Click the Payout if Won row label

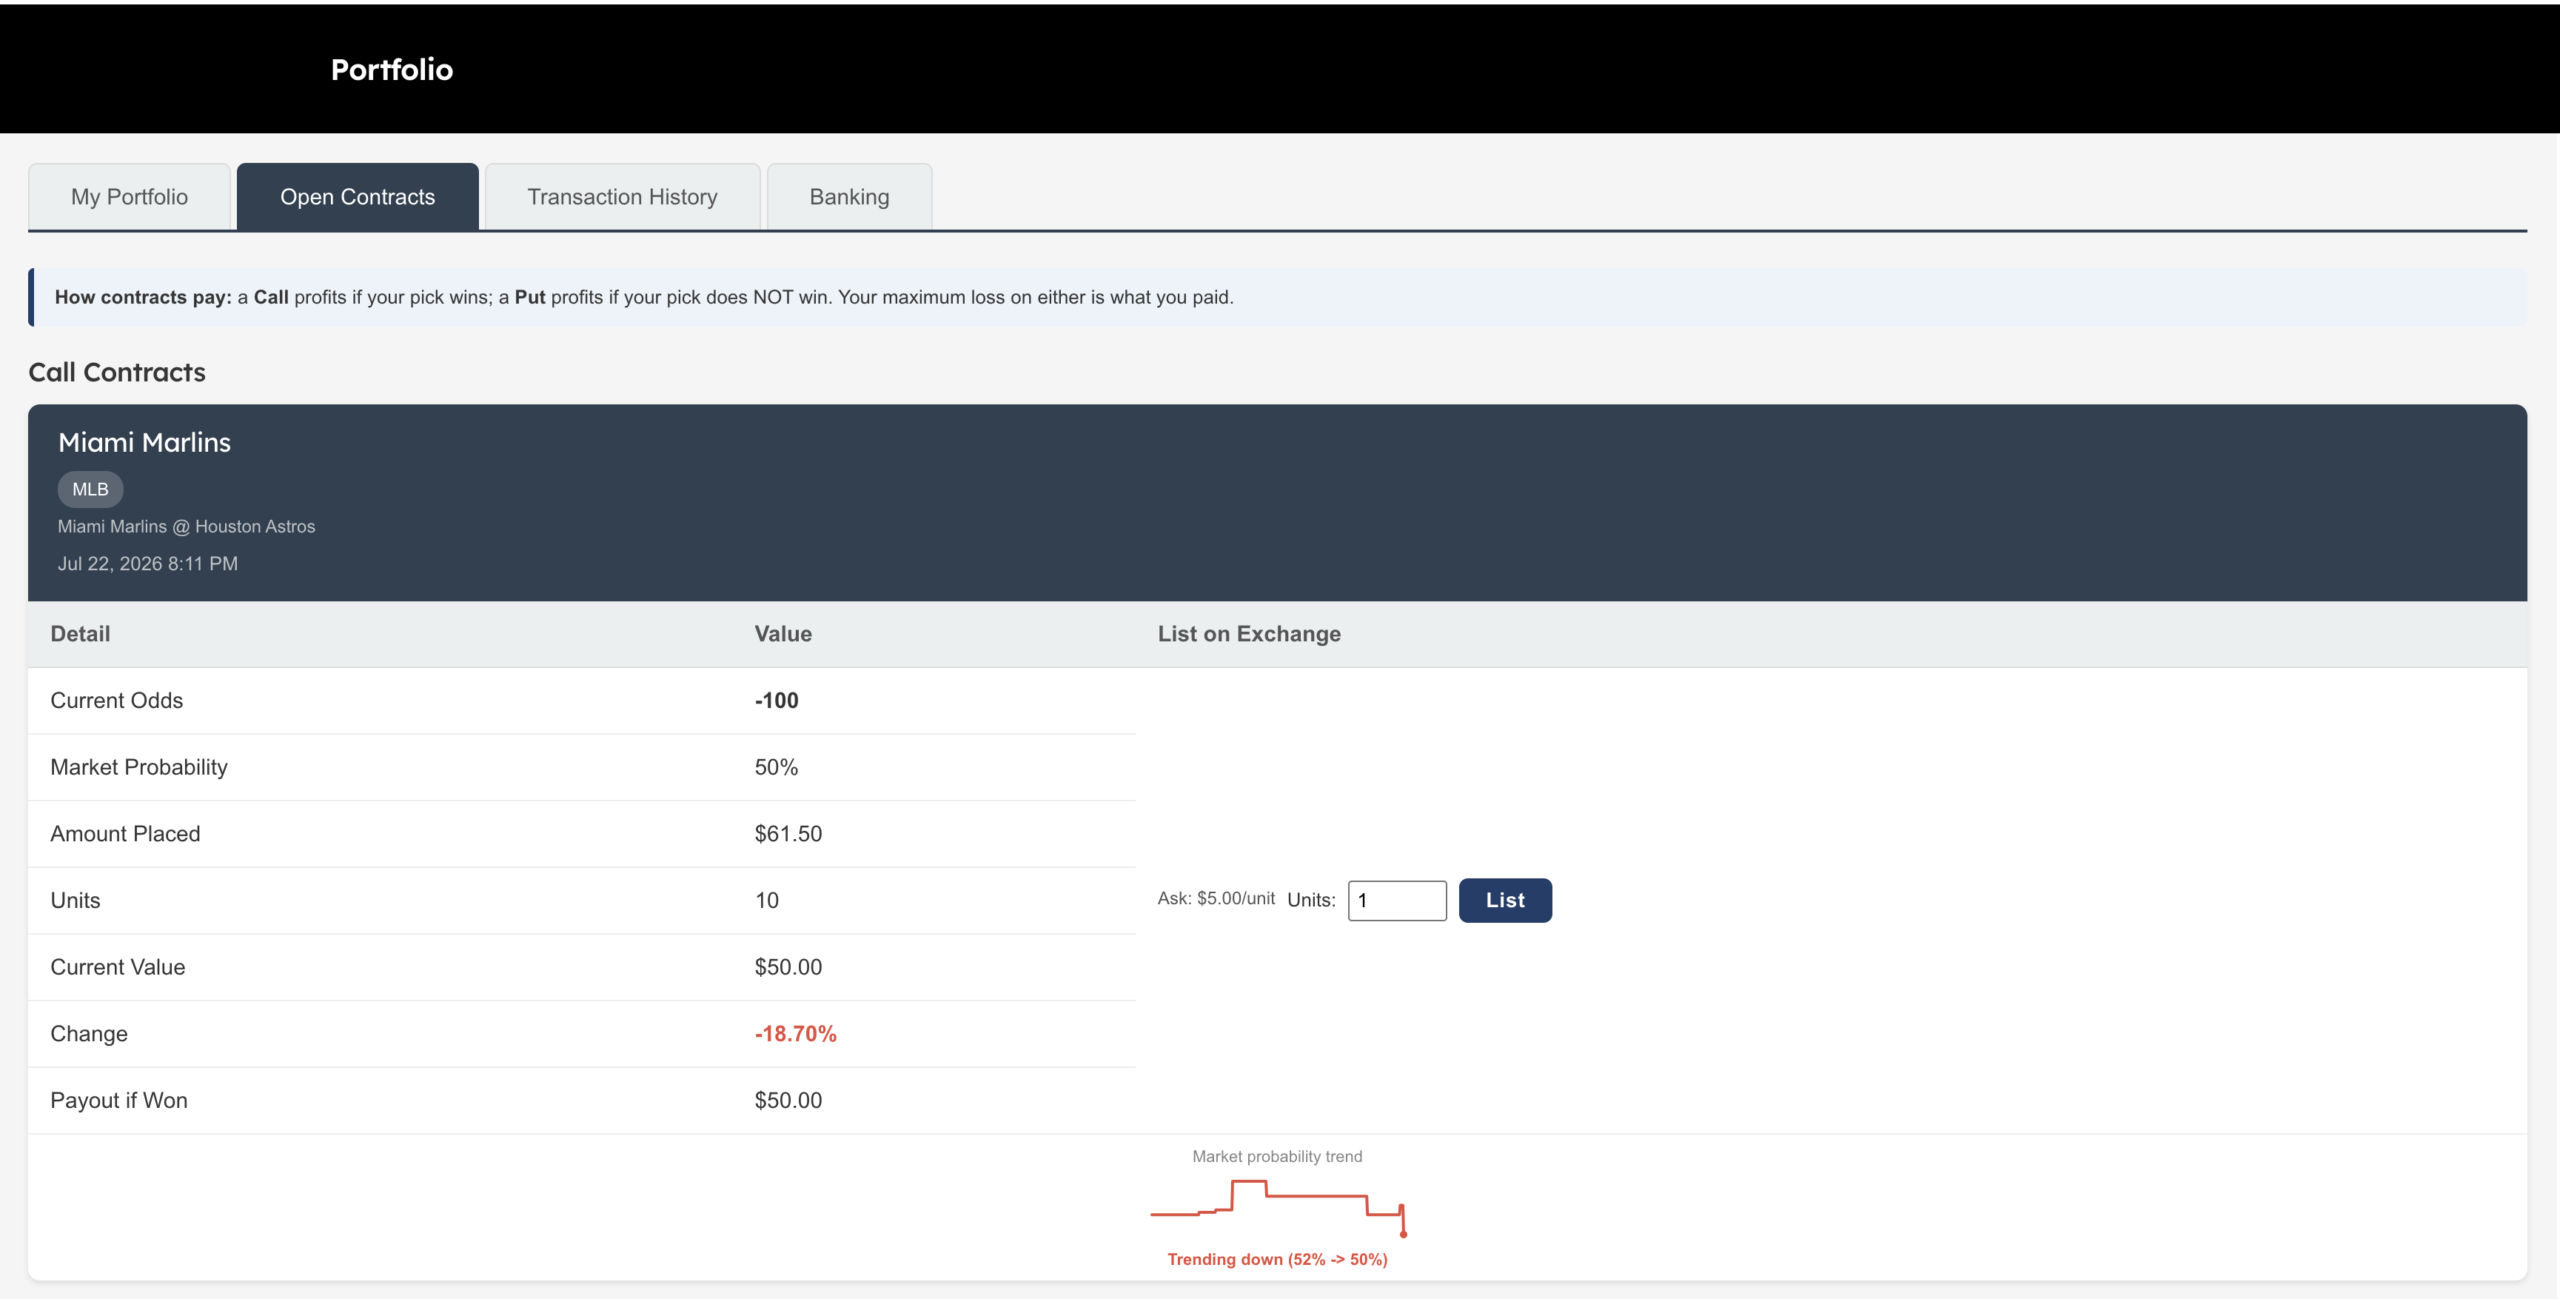119,1100
